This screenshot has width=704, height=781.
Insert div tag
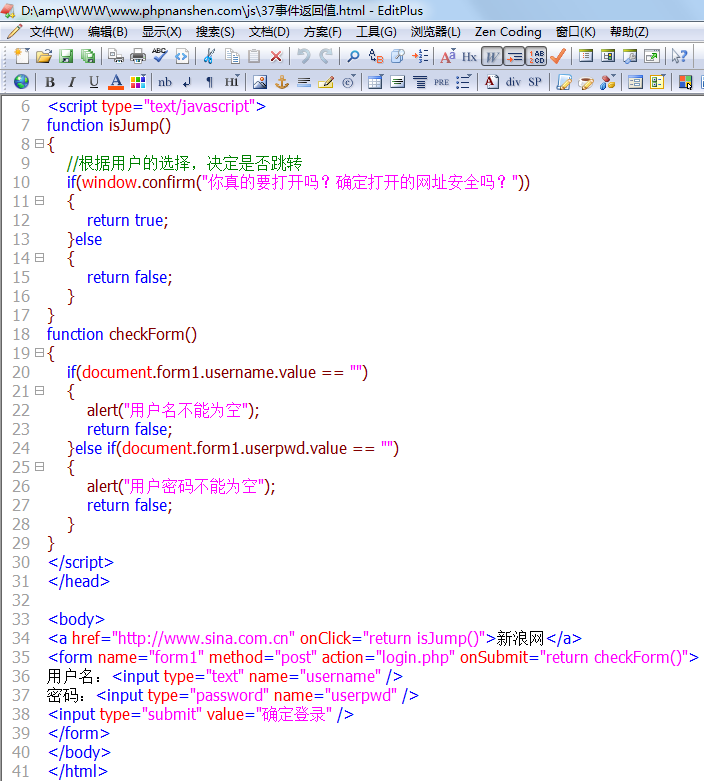pyautogui.click(x=513, y=82)
